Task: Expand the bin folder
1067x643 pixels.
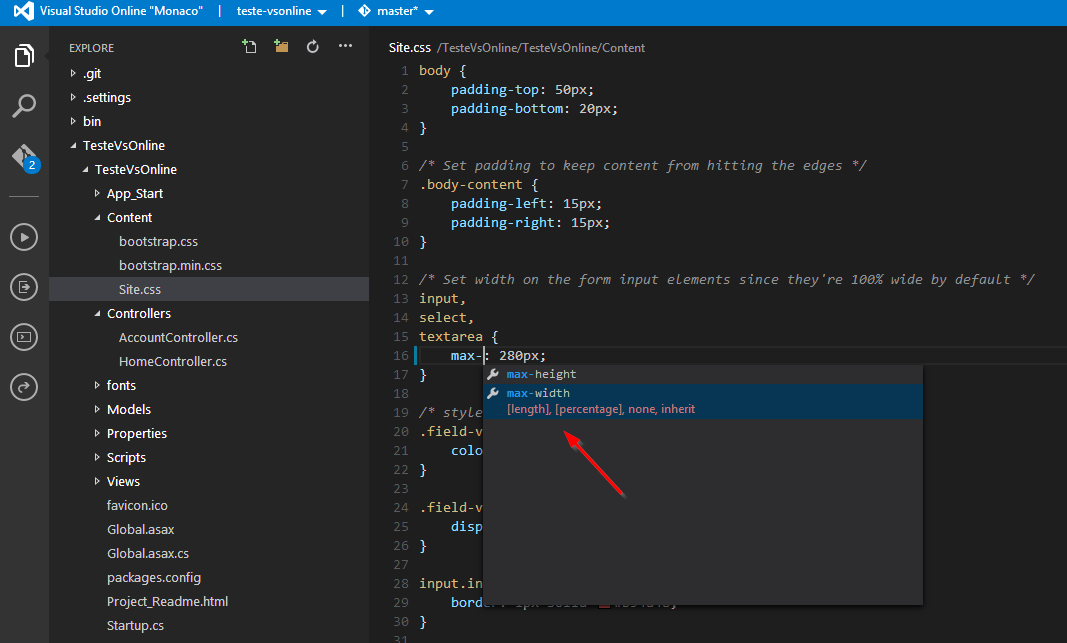Action: coord(73,121)
